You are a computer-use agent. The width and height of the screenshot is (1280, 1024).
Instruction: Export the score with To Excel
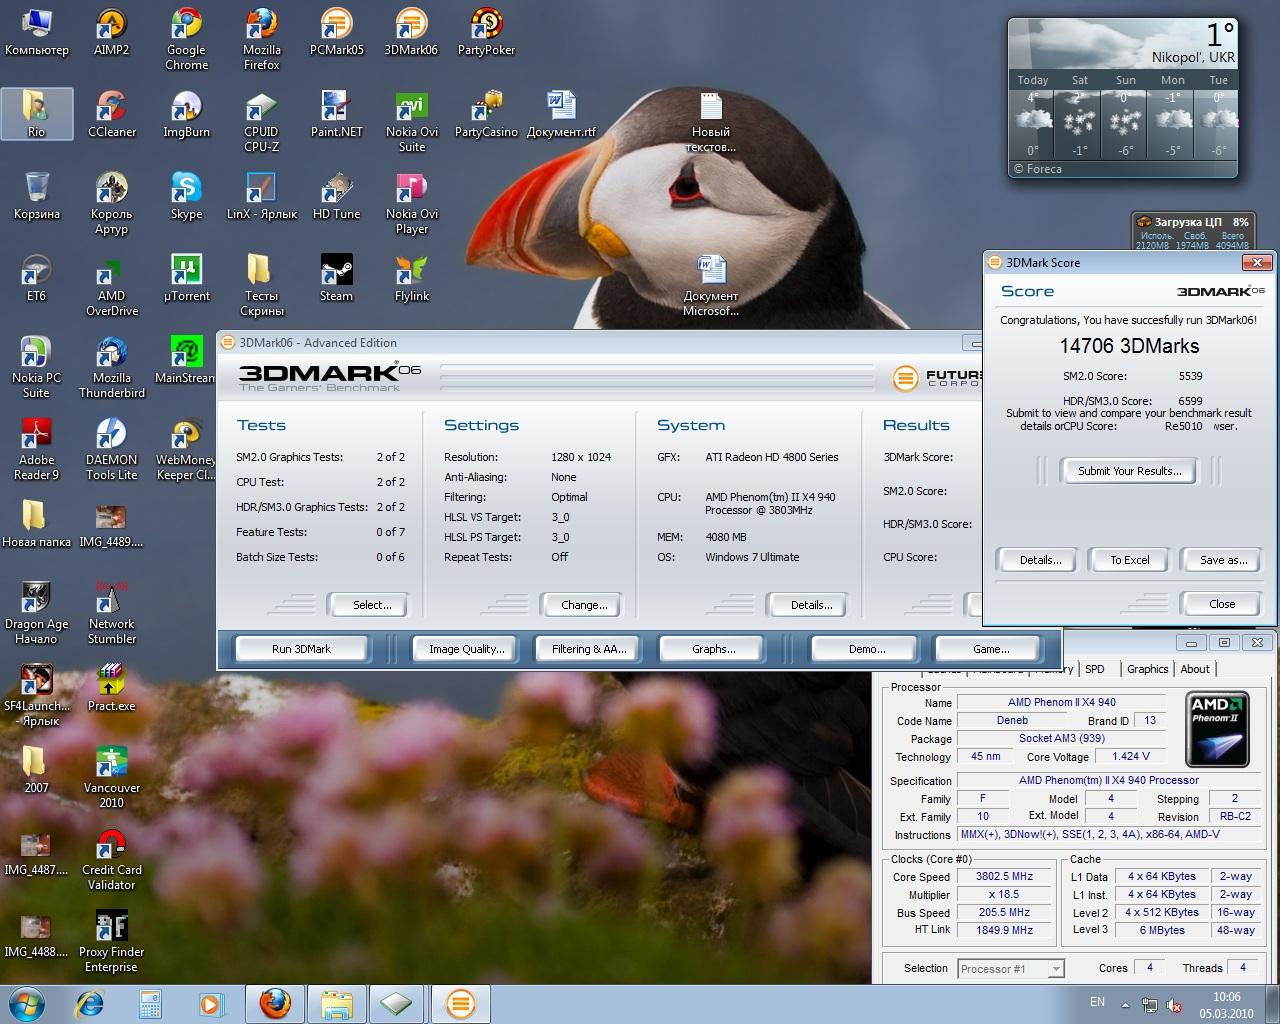tap(1130, 560)
